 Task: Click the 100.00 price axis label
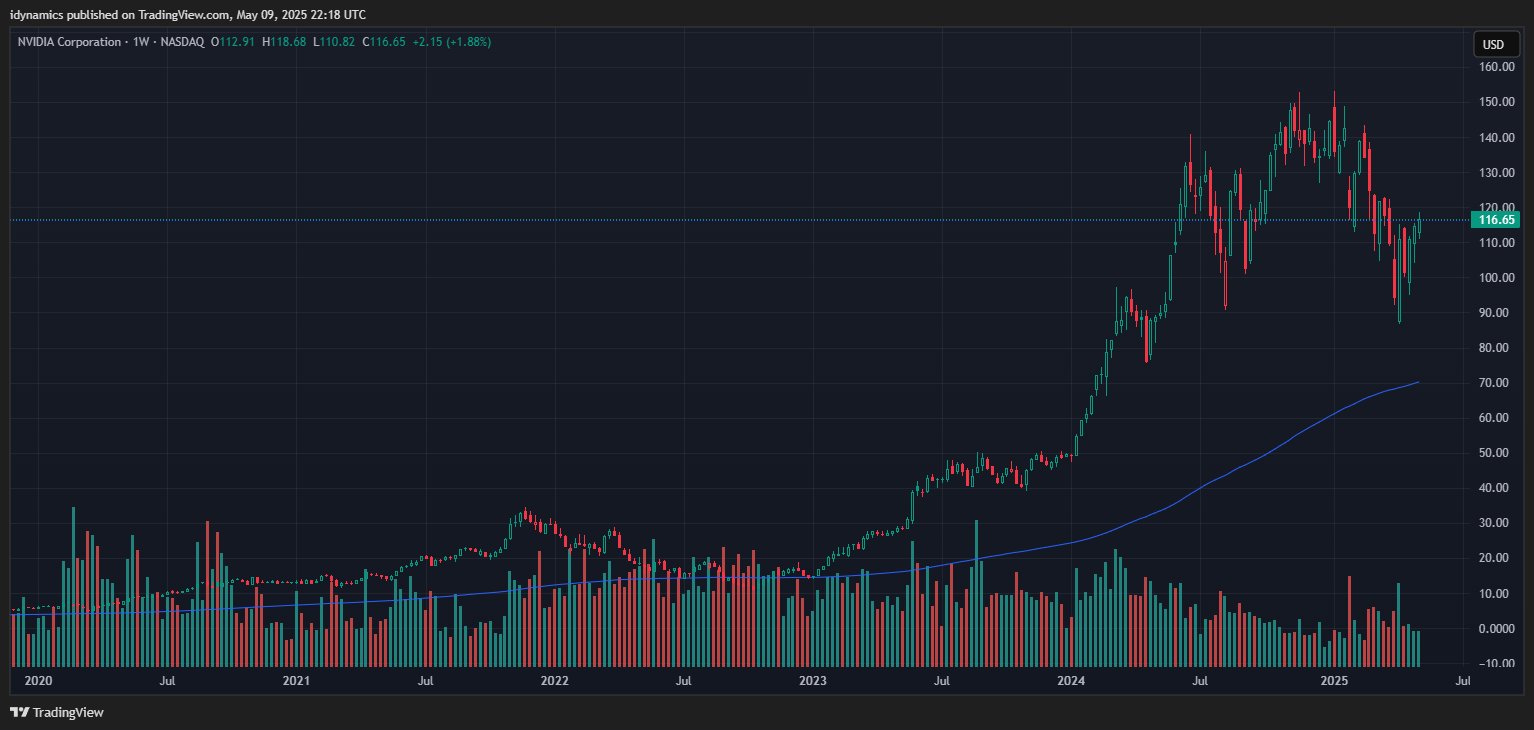pos(1496,277)
